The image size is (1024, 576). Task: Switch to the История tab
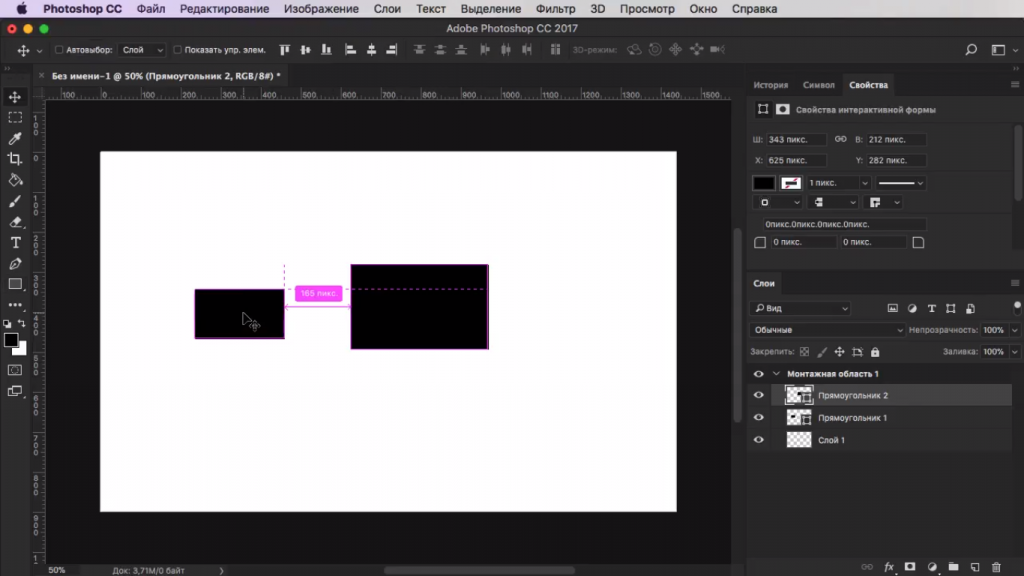click(x=771, y=85)
